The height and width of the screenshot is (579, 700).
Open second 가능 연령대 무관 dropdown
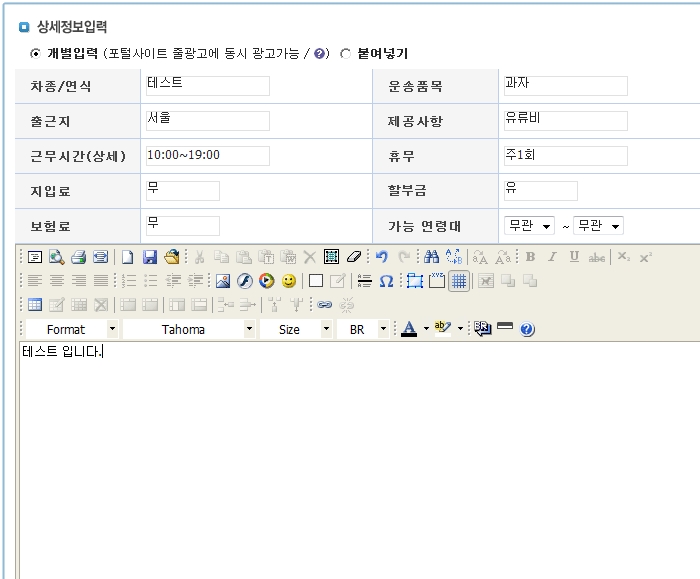tap(598, 225)
